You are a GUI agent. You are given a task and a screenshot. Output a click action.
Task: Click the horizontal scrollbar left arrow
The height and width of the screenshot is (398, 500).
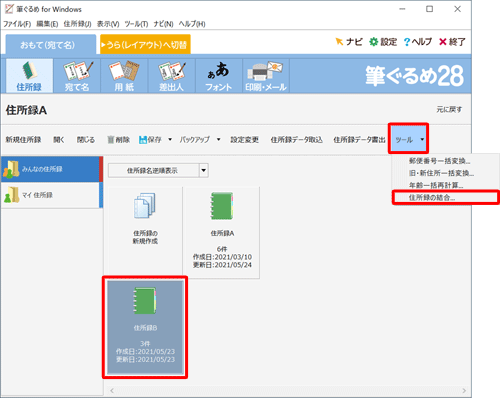click(x=112, y=391)
